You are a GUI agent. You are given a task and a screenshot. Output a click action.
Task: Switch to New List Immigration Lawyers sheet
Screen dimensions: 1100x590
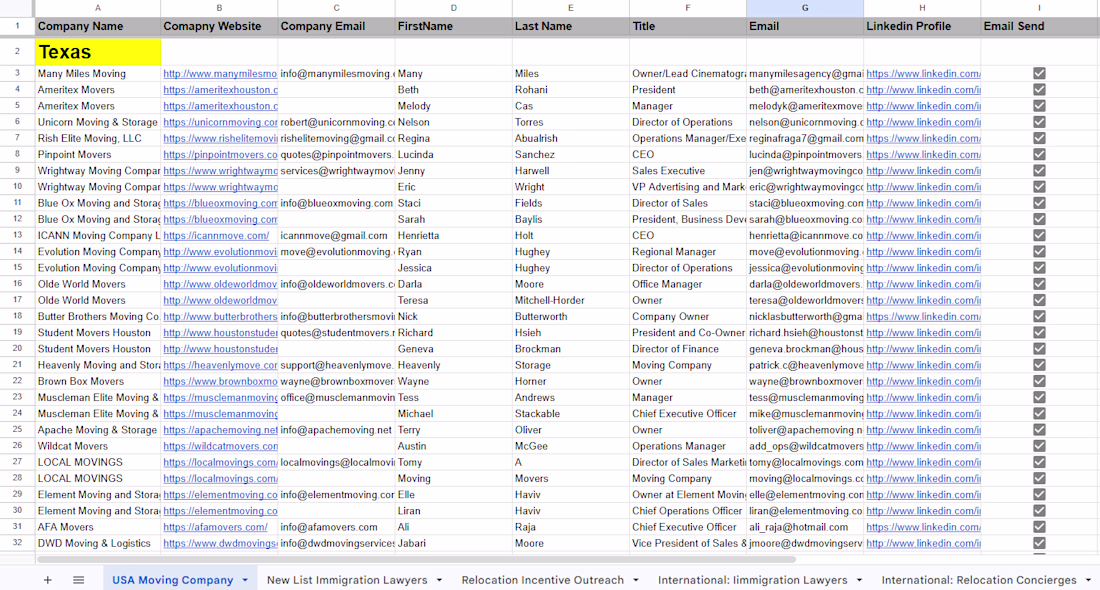[x=347, y=580]
